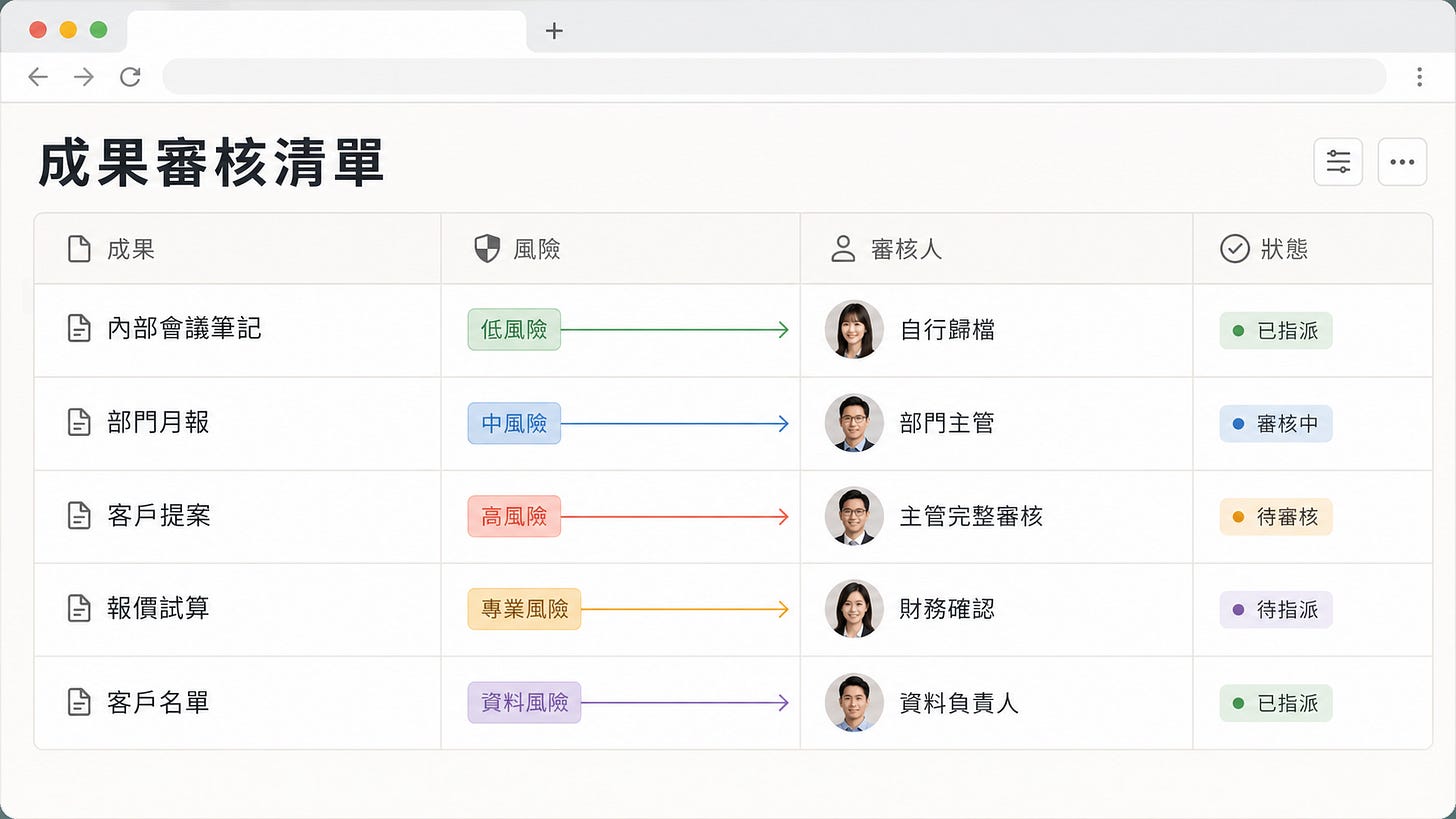Click the green maximize window button

click(x=98, y=29)
